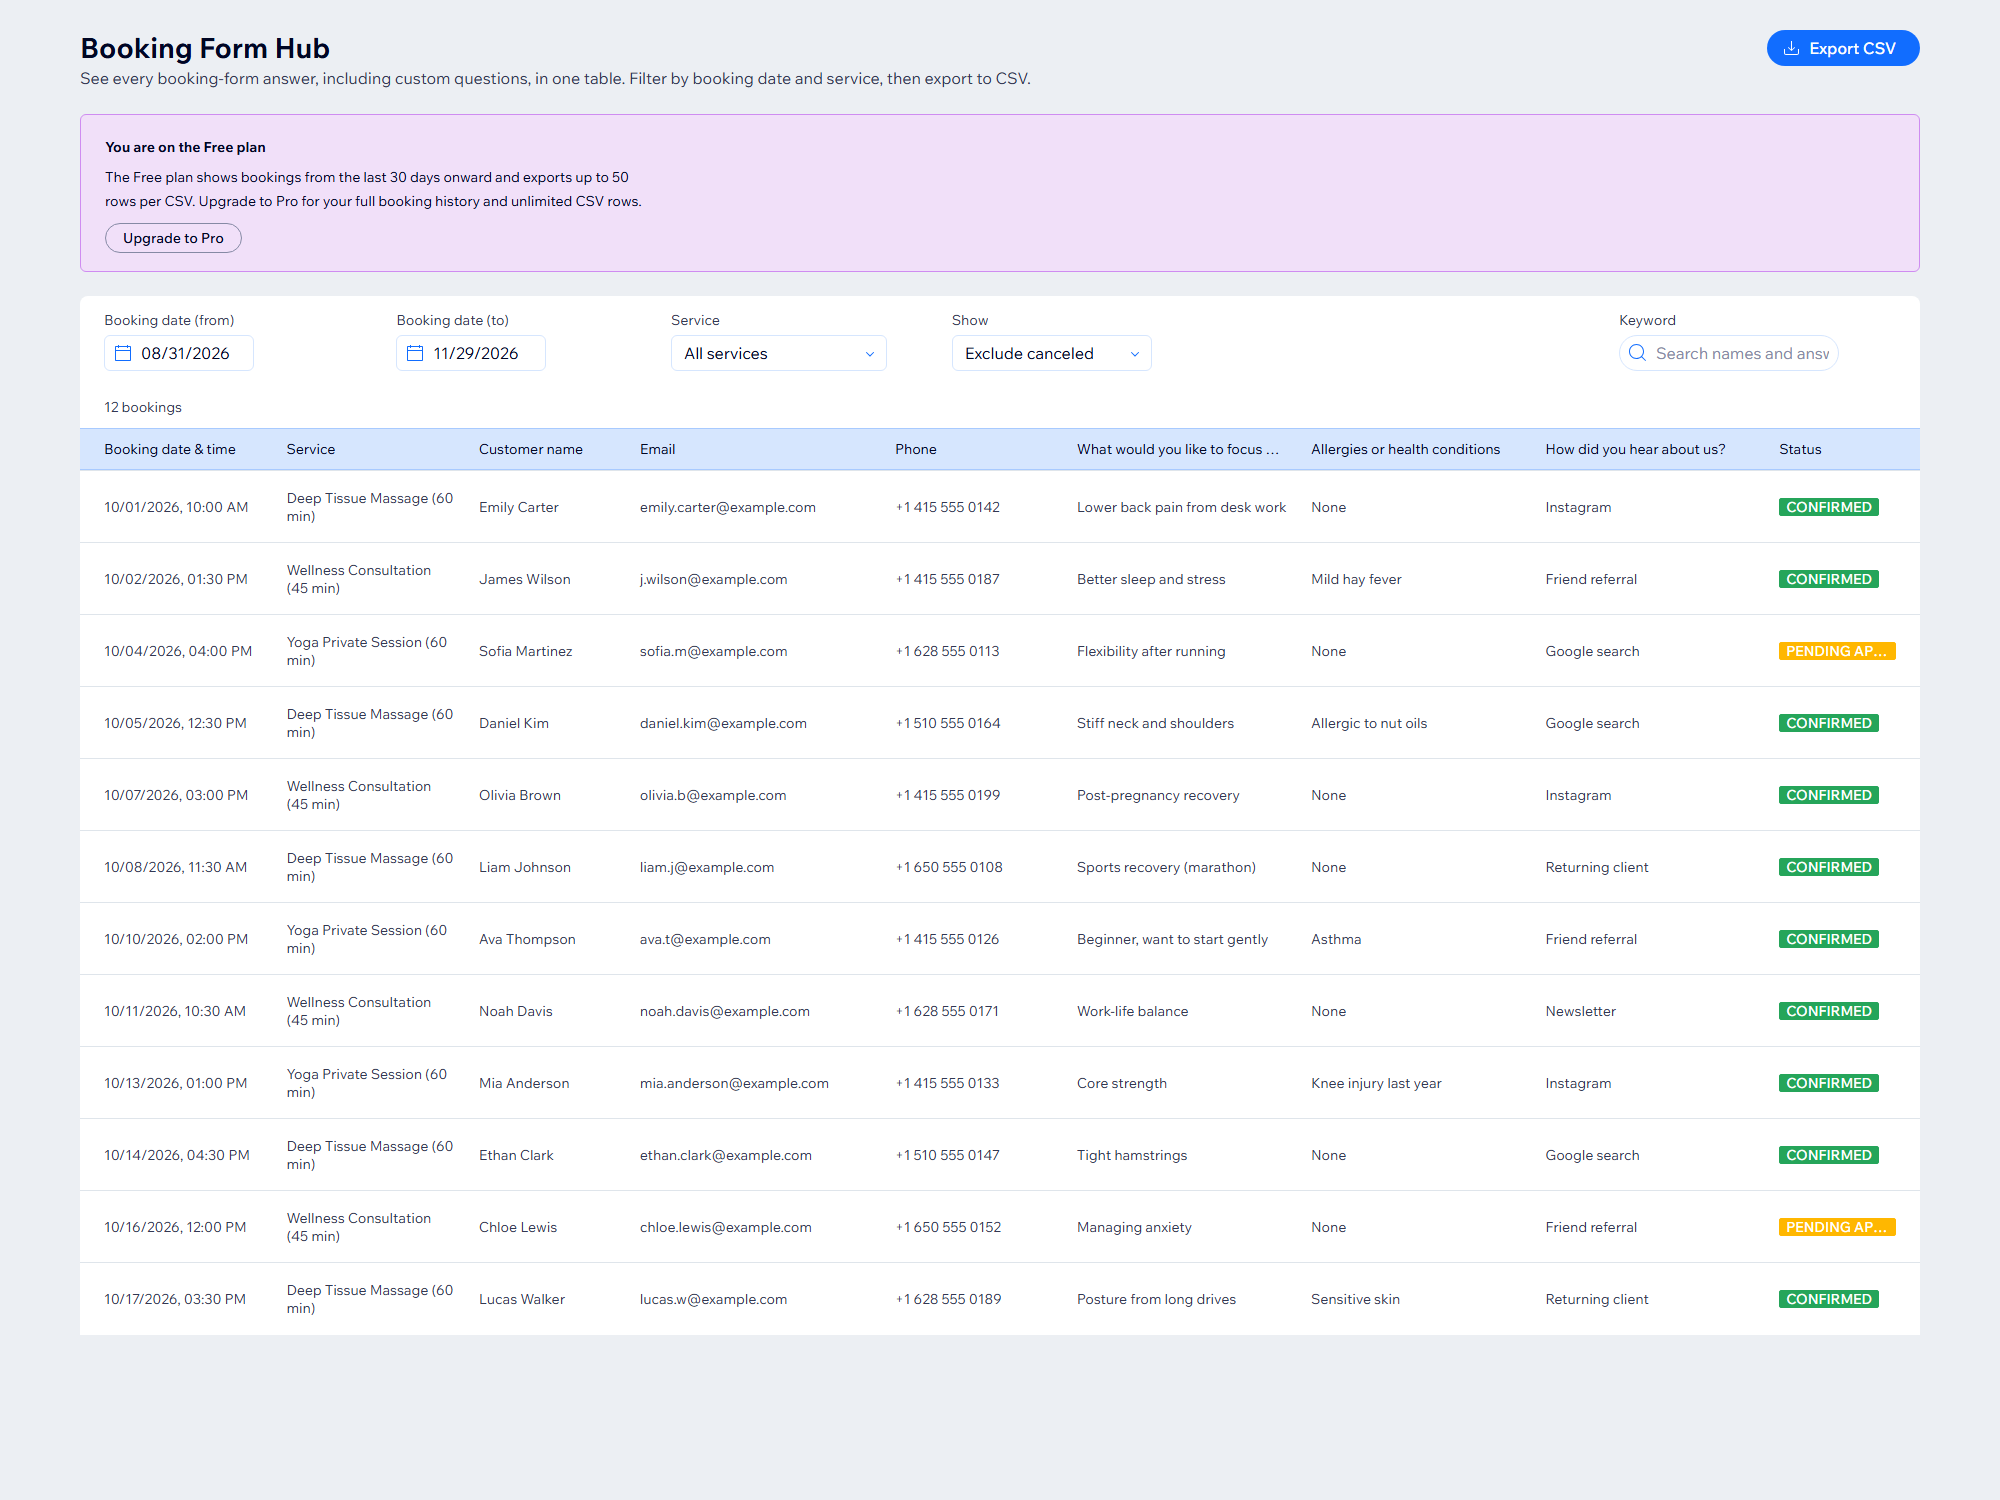Viewport: 2000px width, 1500px height.
Task: Click Sofia Martinez's PENDING AP... status badge
Action: (x=1836, y=651)
